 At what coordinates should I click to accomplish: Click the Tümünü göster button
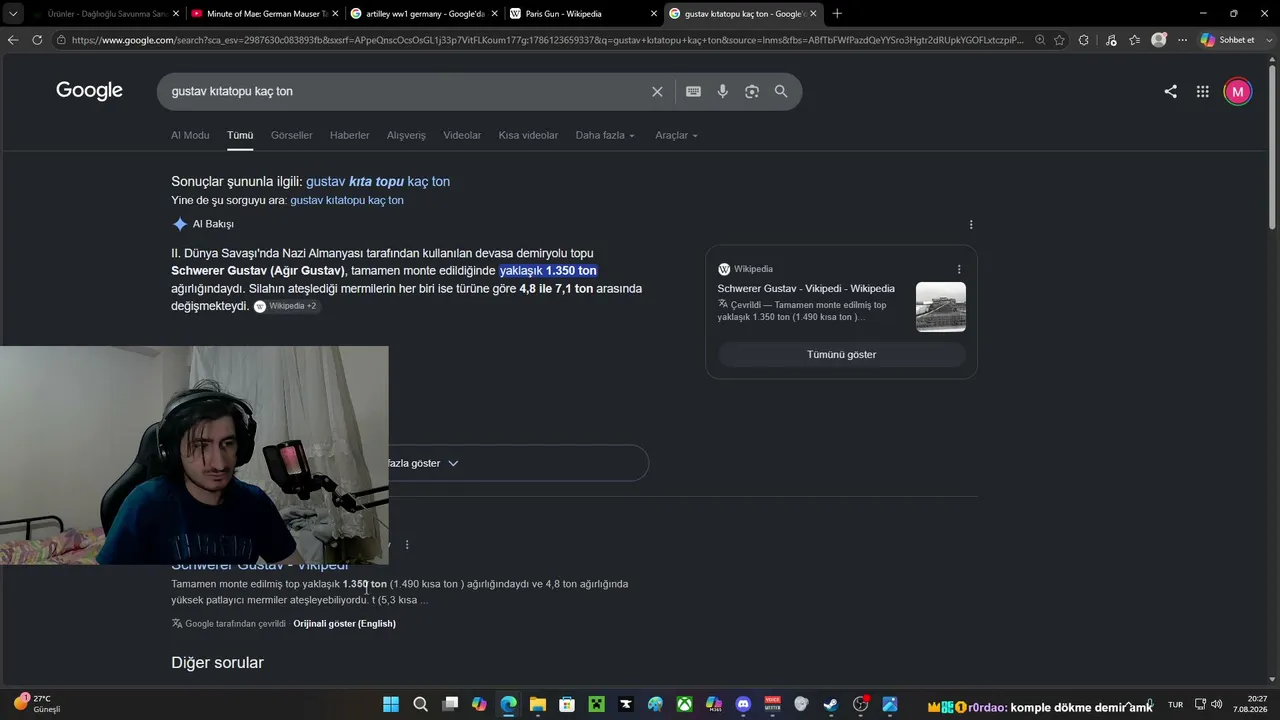841,354
